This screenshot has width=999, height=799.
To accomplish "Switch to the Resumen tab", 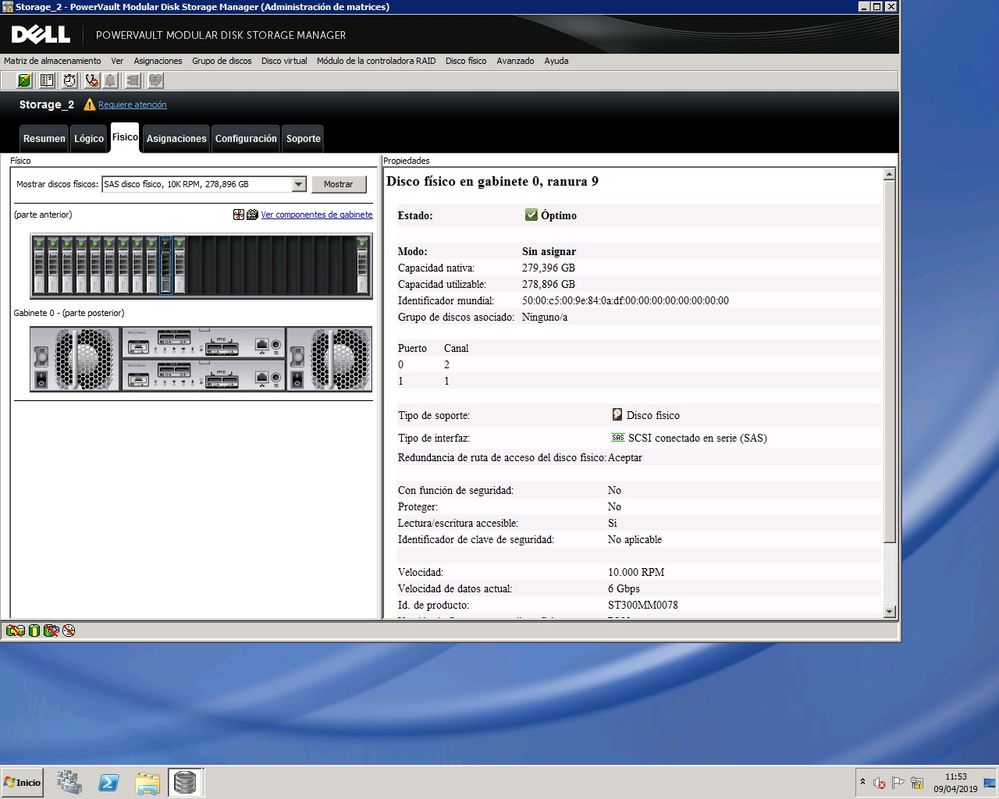I will tap(44, 138).
